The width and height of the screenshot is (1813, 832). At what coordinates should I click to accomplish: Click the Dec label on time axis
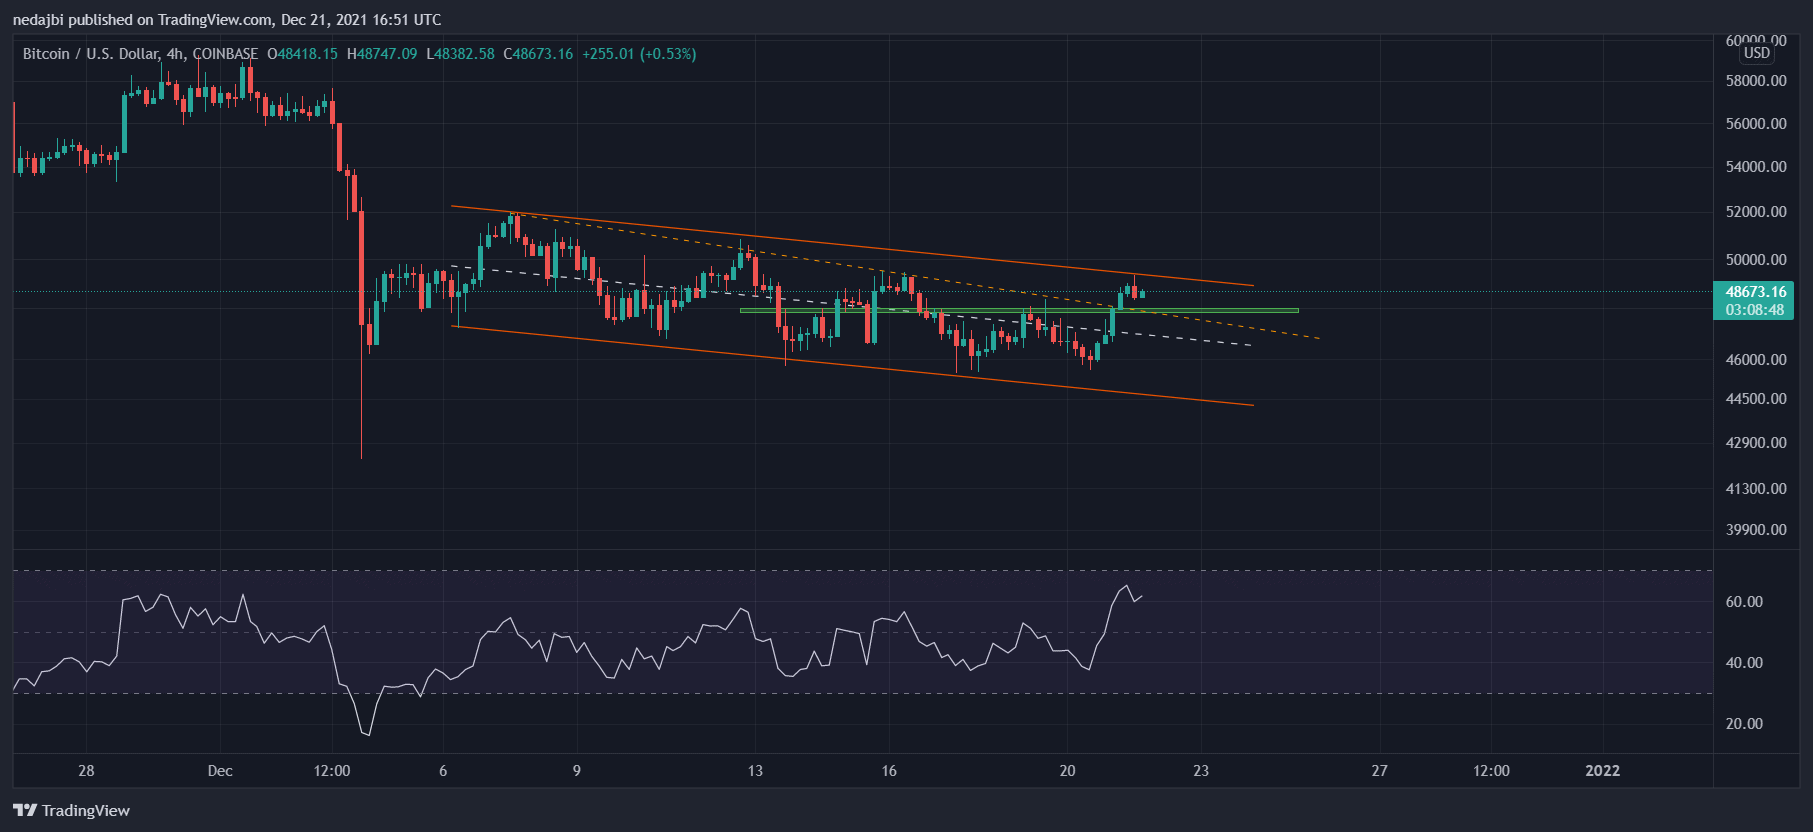point(220,771)
